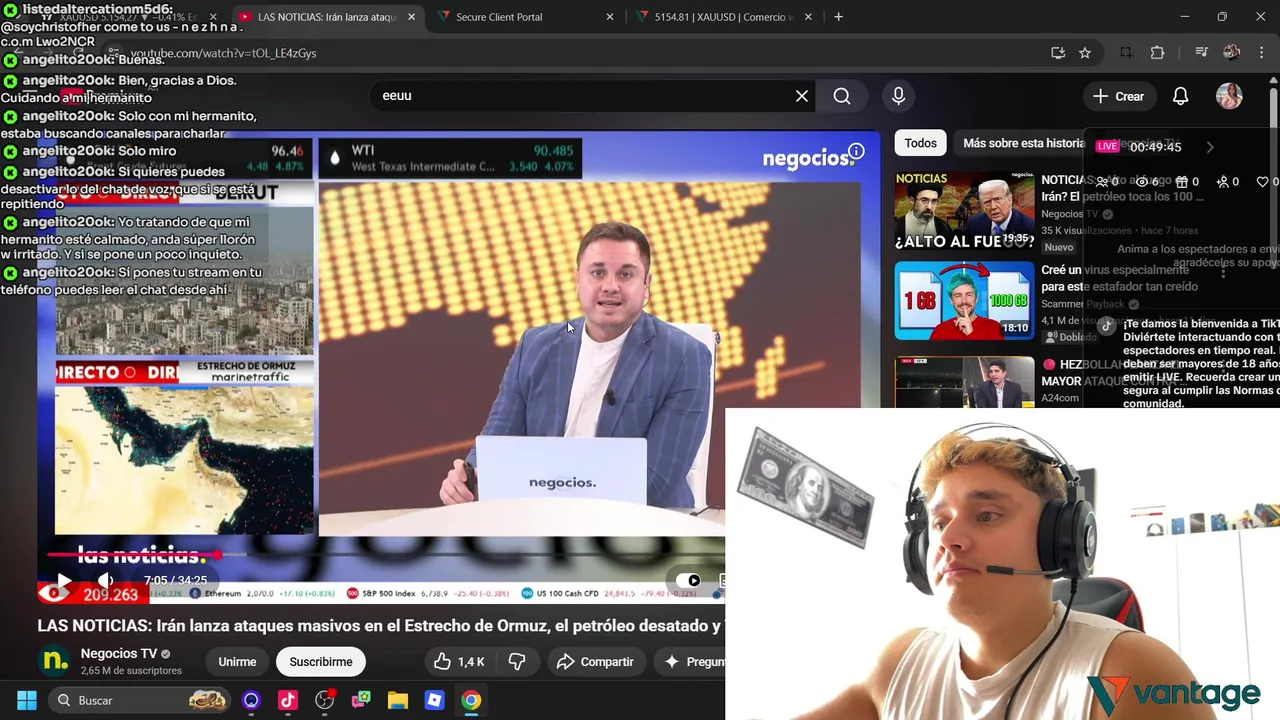Mute the video with the speaker icon
The height and width of the screenshot is (720, 1280).
point(106,580)
